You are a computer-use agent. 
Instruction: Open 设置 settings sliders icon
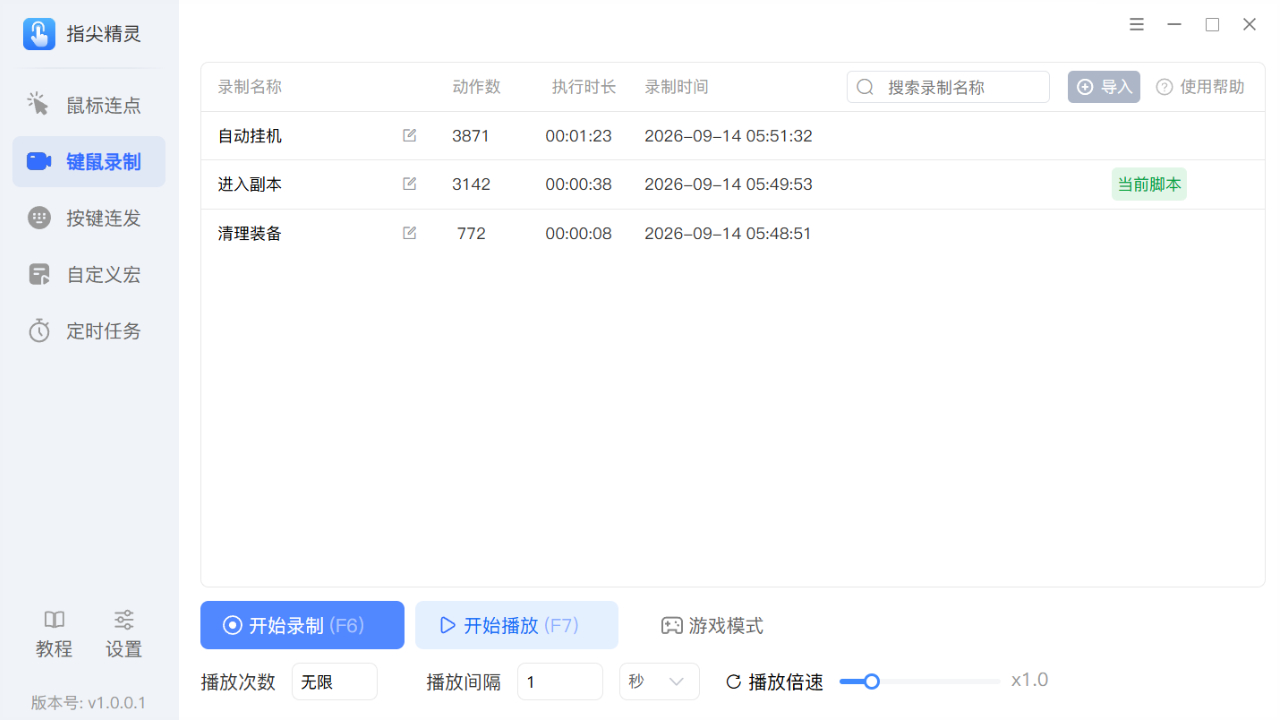click(124, 620)
